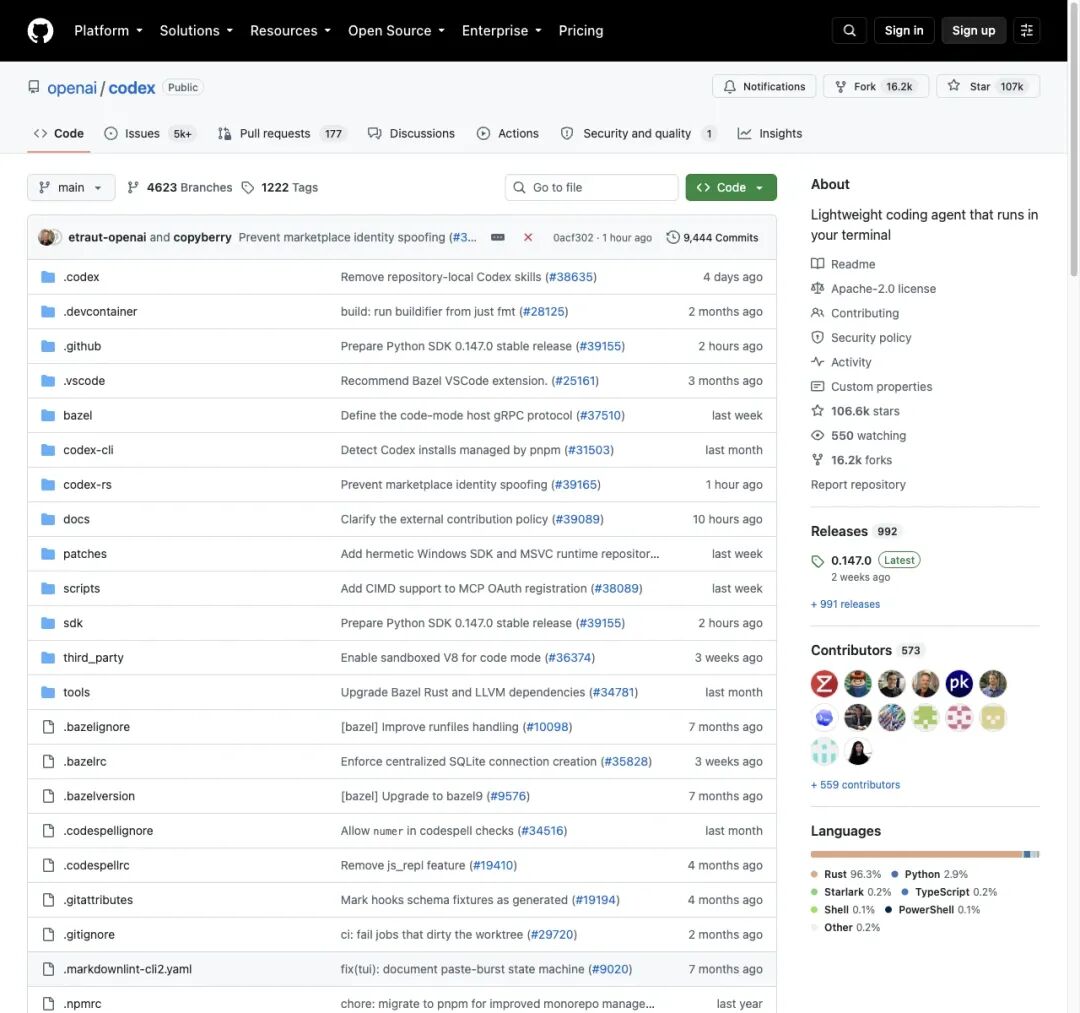This screenshot has width=1080, height=1013.
Task: Expand the Solutions dropdown menu
Action: click(x=196, y=31)
